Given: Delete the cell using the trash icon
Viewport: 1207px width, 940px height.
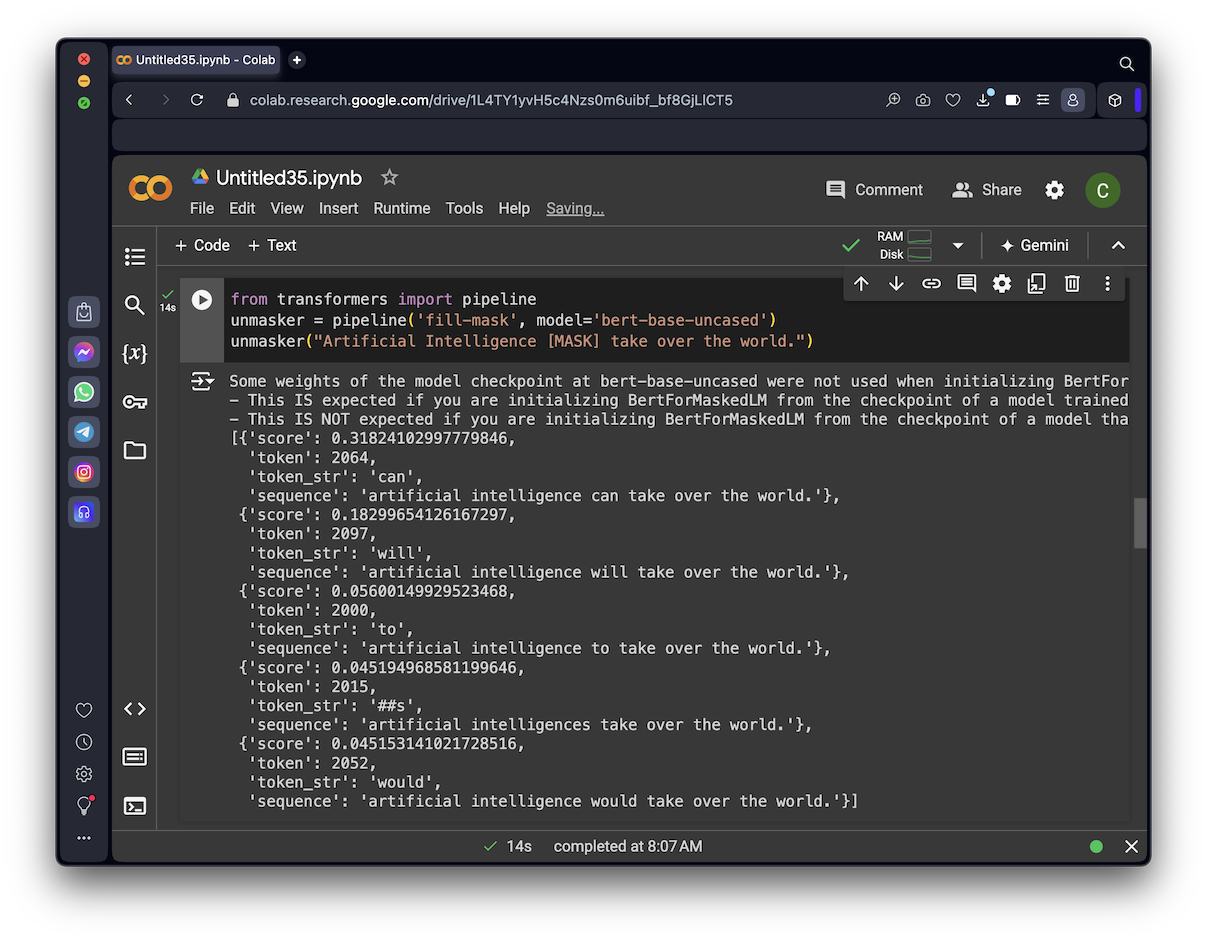Looking at the screenshot, I should click(1072, 284).
